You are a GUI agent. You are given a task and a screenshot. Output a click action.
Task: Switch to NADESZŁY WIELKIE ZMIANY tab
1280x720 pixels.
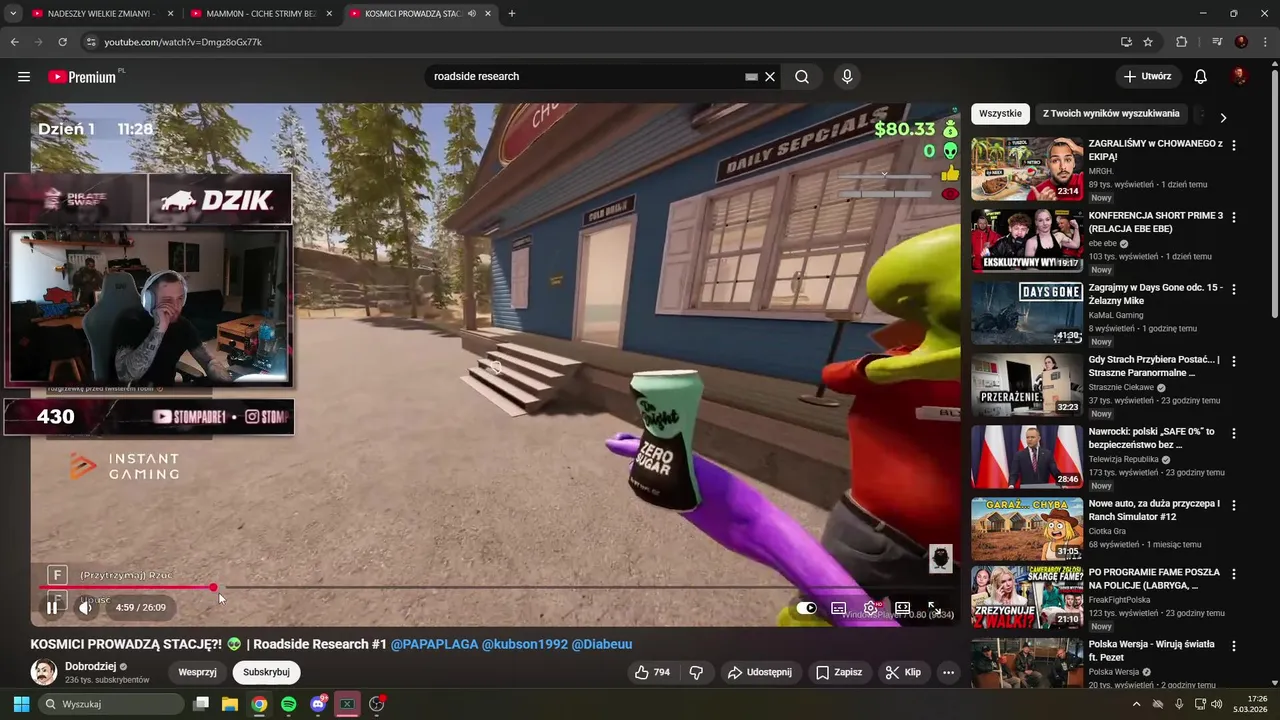click(x=100, y=14)
